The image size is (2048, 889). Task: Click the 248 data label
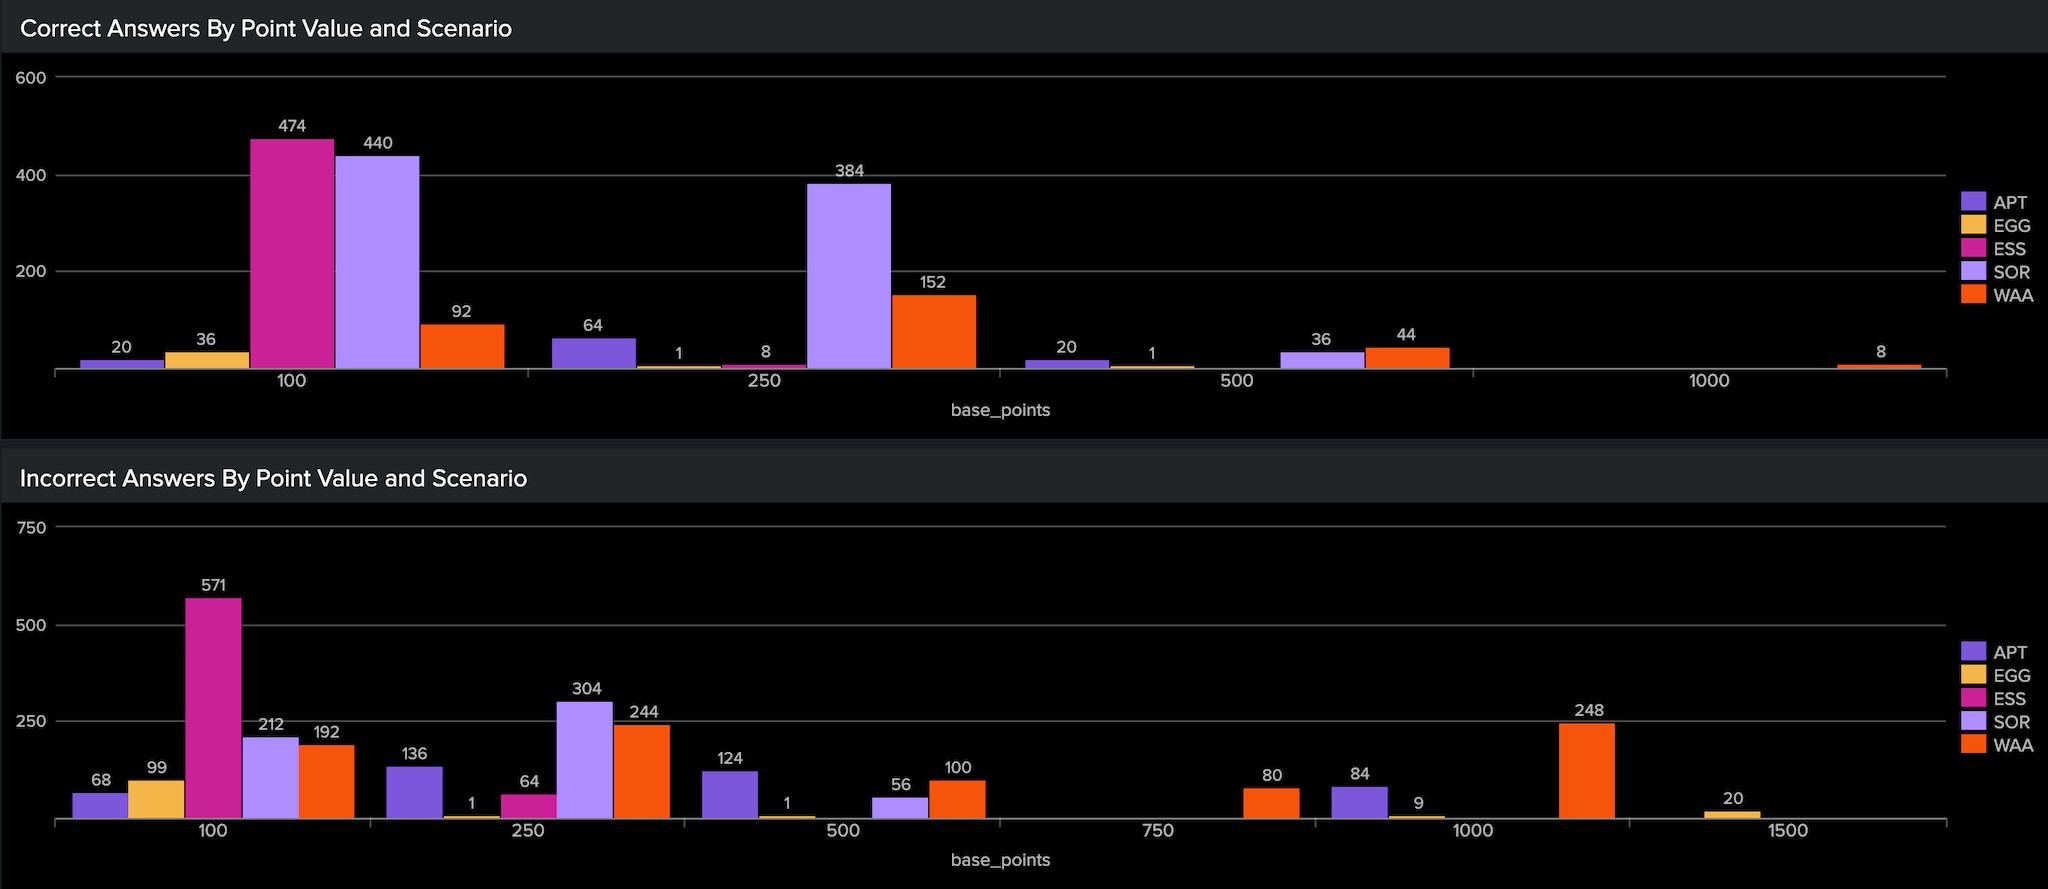point(1588,711)
